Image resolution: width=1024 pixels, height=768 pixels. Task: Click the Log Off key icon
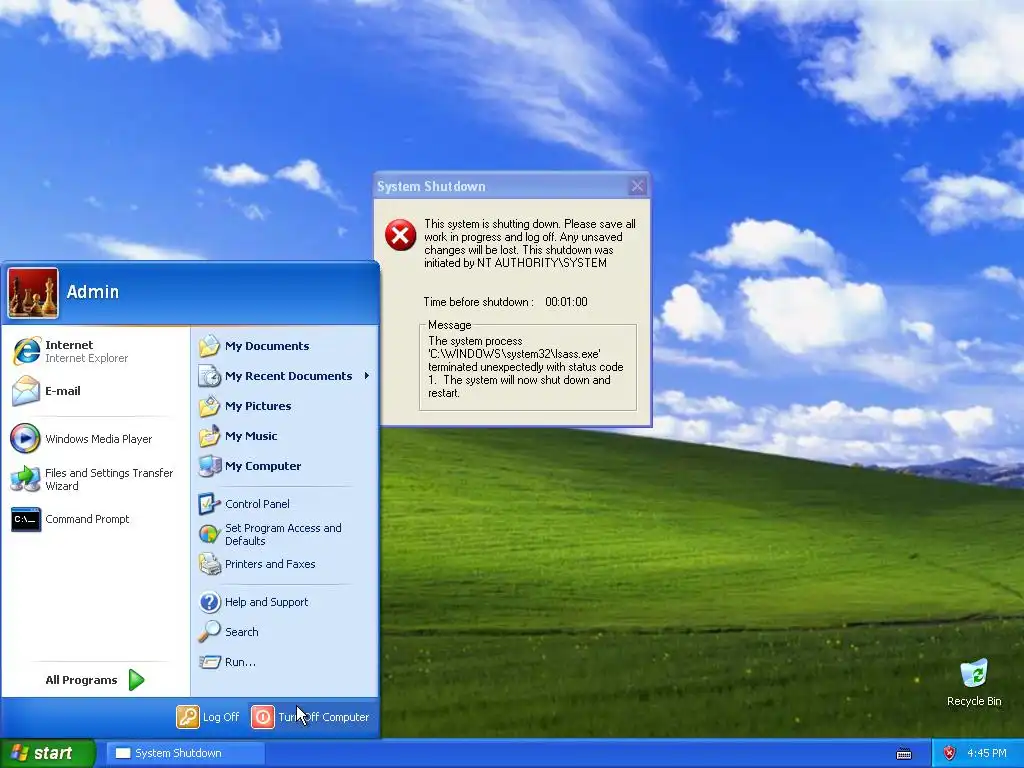[x=187, y=716]
